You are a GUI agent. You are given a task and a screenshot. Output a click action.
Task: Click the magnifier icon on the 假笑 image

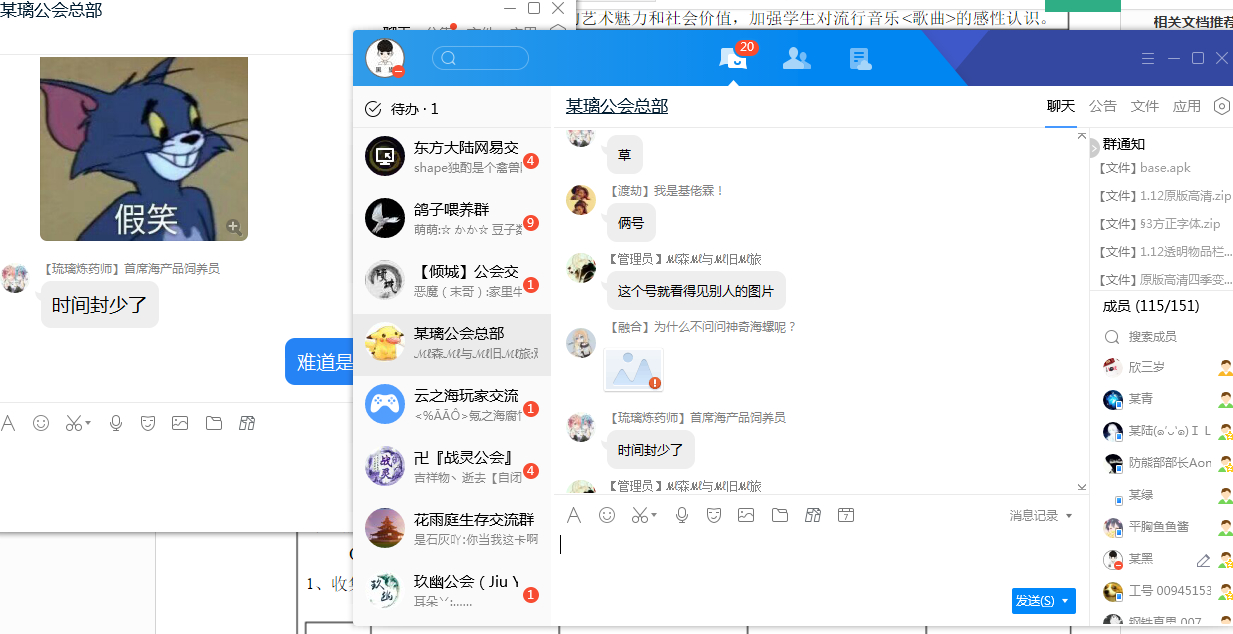point(233,227)
